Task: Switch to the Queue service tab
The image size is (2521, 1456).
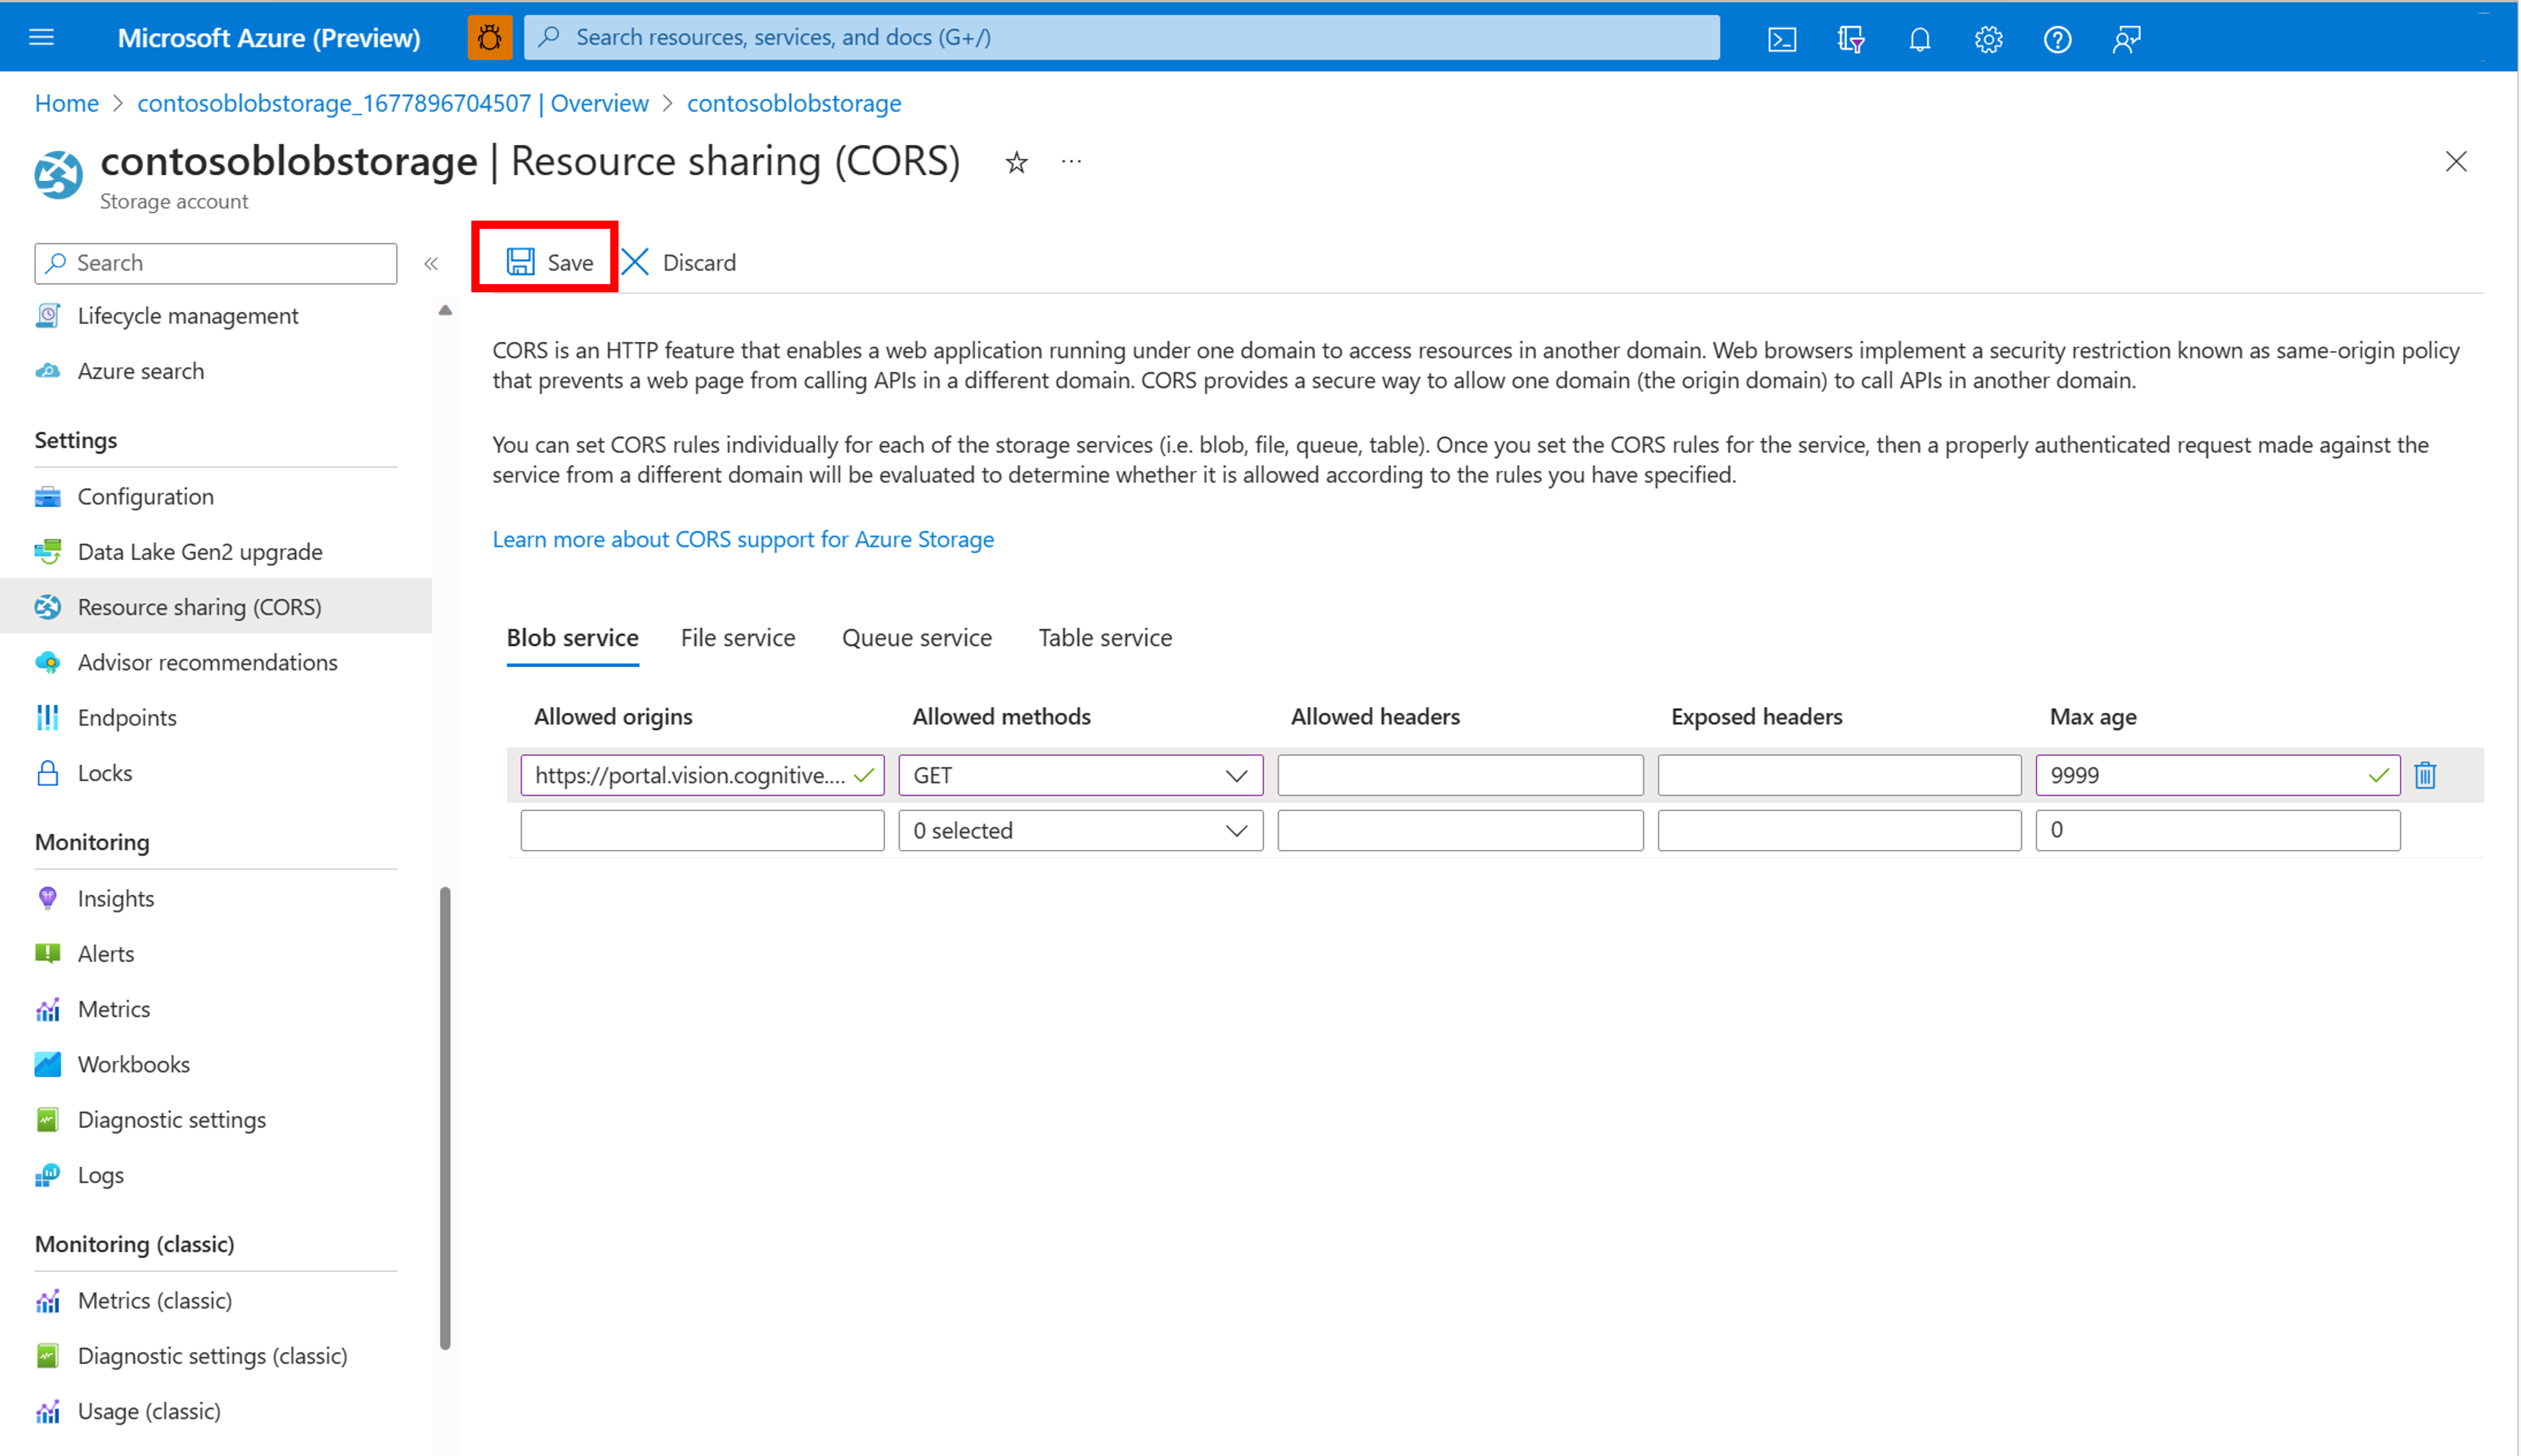Action: tap(916, 638)
